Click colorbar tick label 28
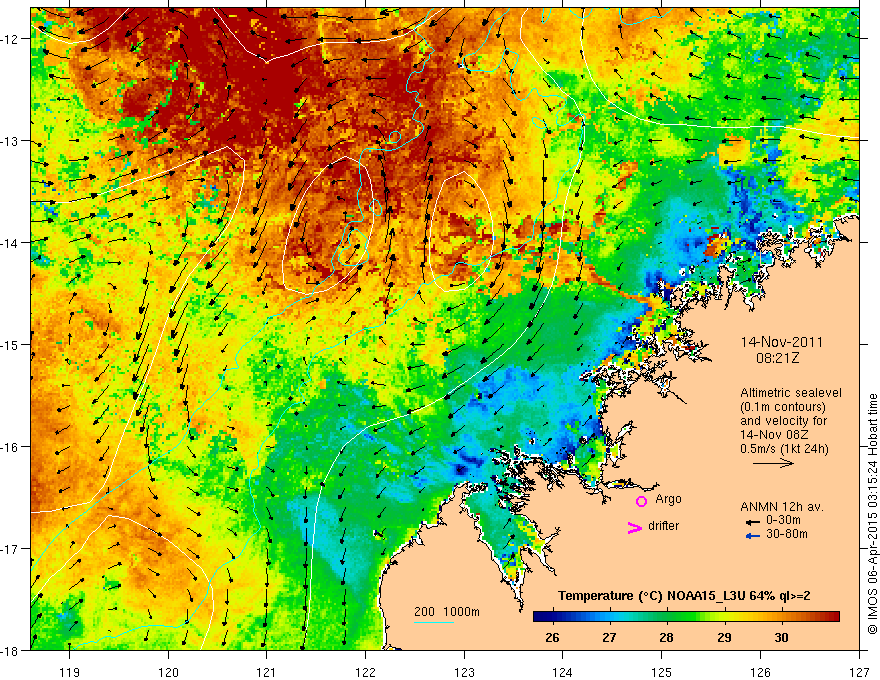 click(x=667, y=637)
